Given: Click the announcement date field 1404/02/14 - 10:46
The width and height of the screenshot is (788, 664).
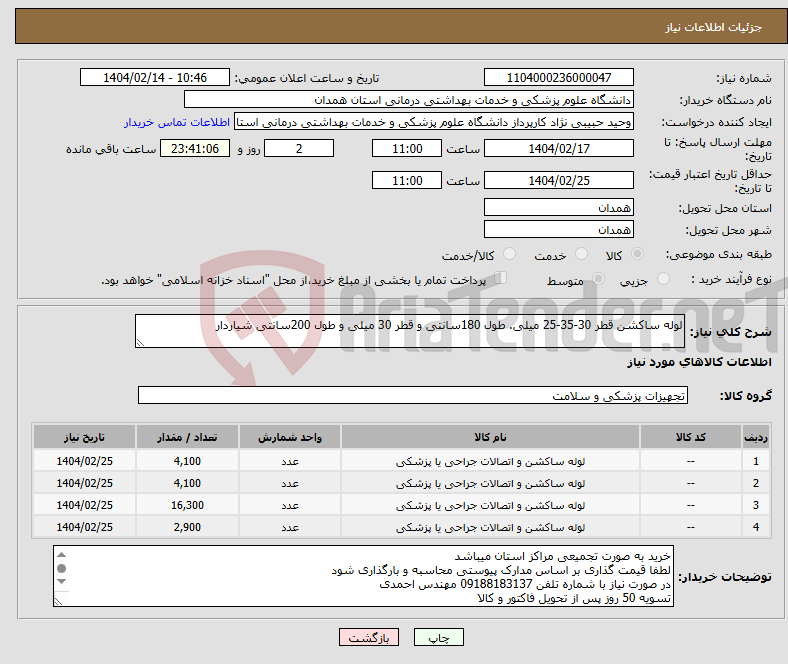Looking at the screenshot, I should pyautogui.click(x=155, y=77).
